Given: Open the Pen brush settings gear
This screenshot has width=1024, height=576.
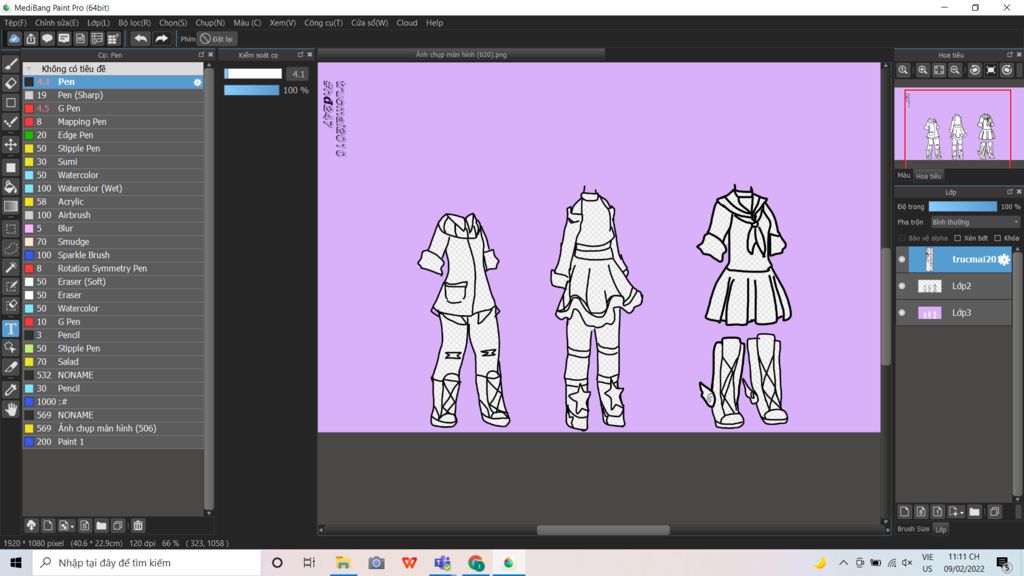Looking at the screenshot, I should tap(197, 82).
